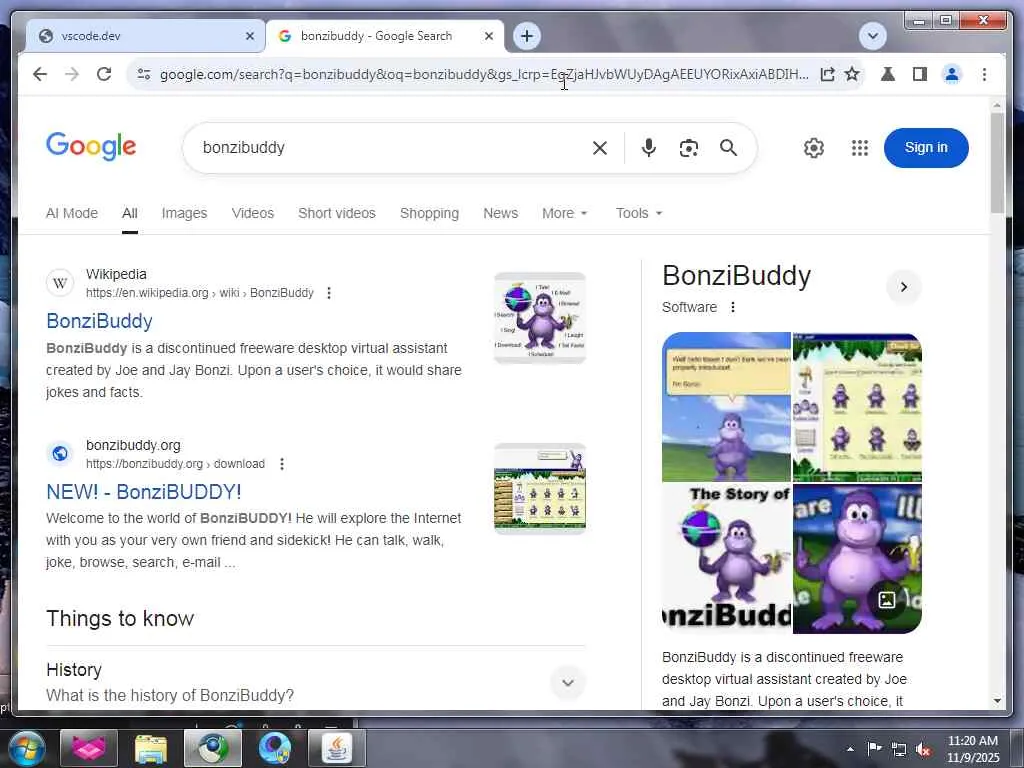Open The Story of BonziBuddy image
Viewport: 1024px width, 768px height.
(726, 558)
